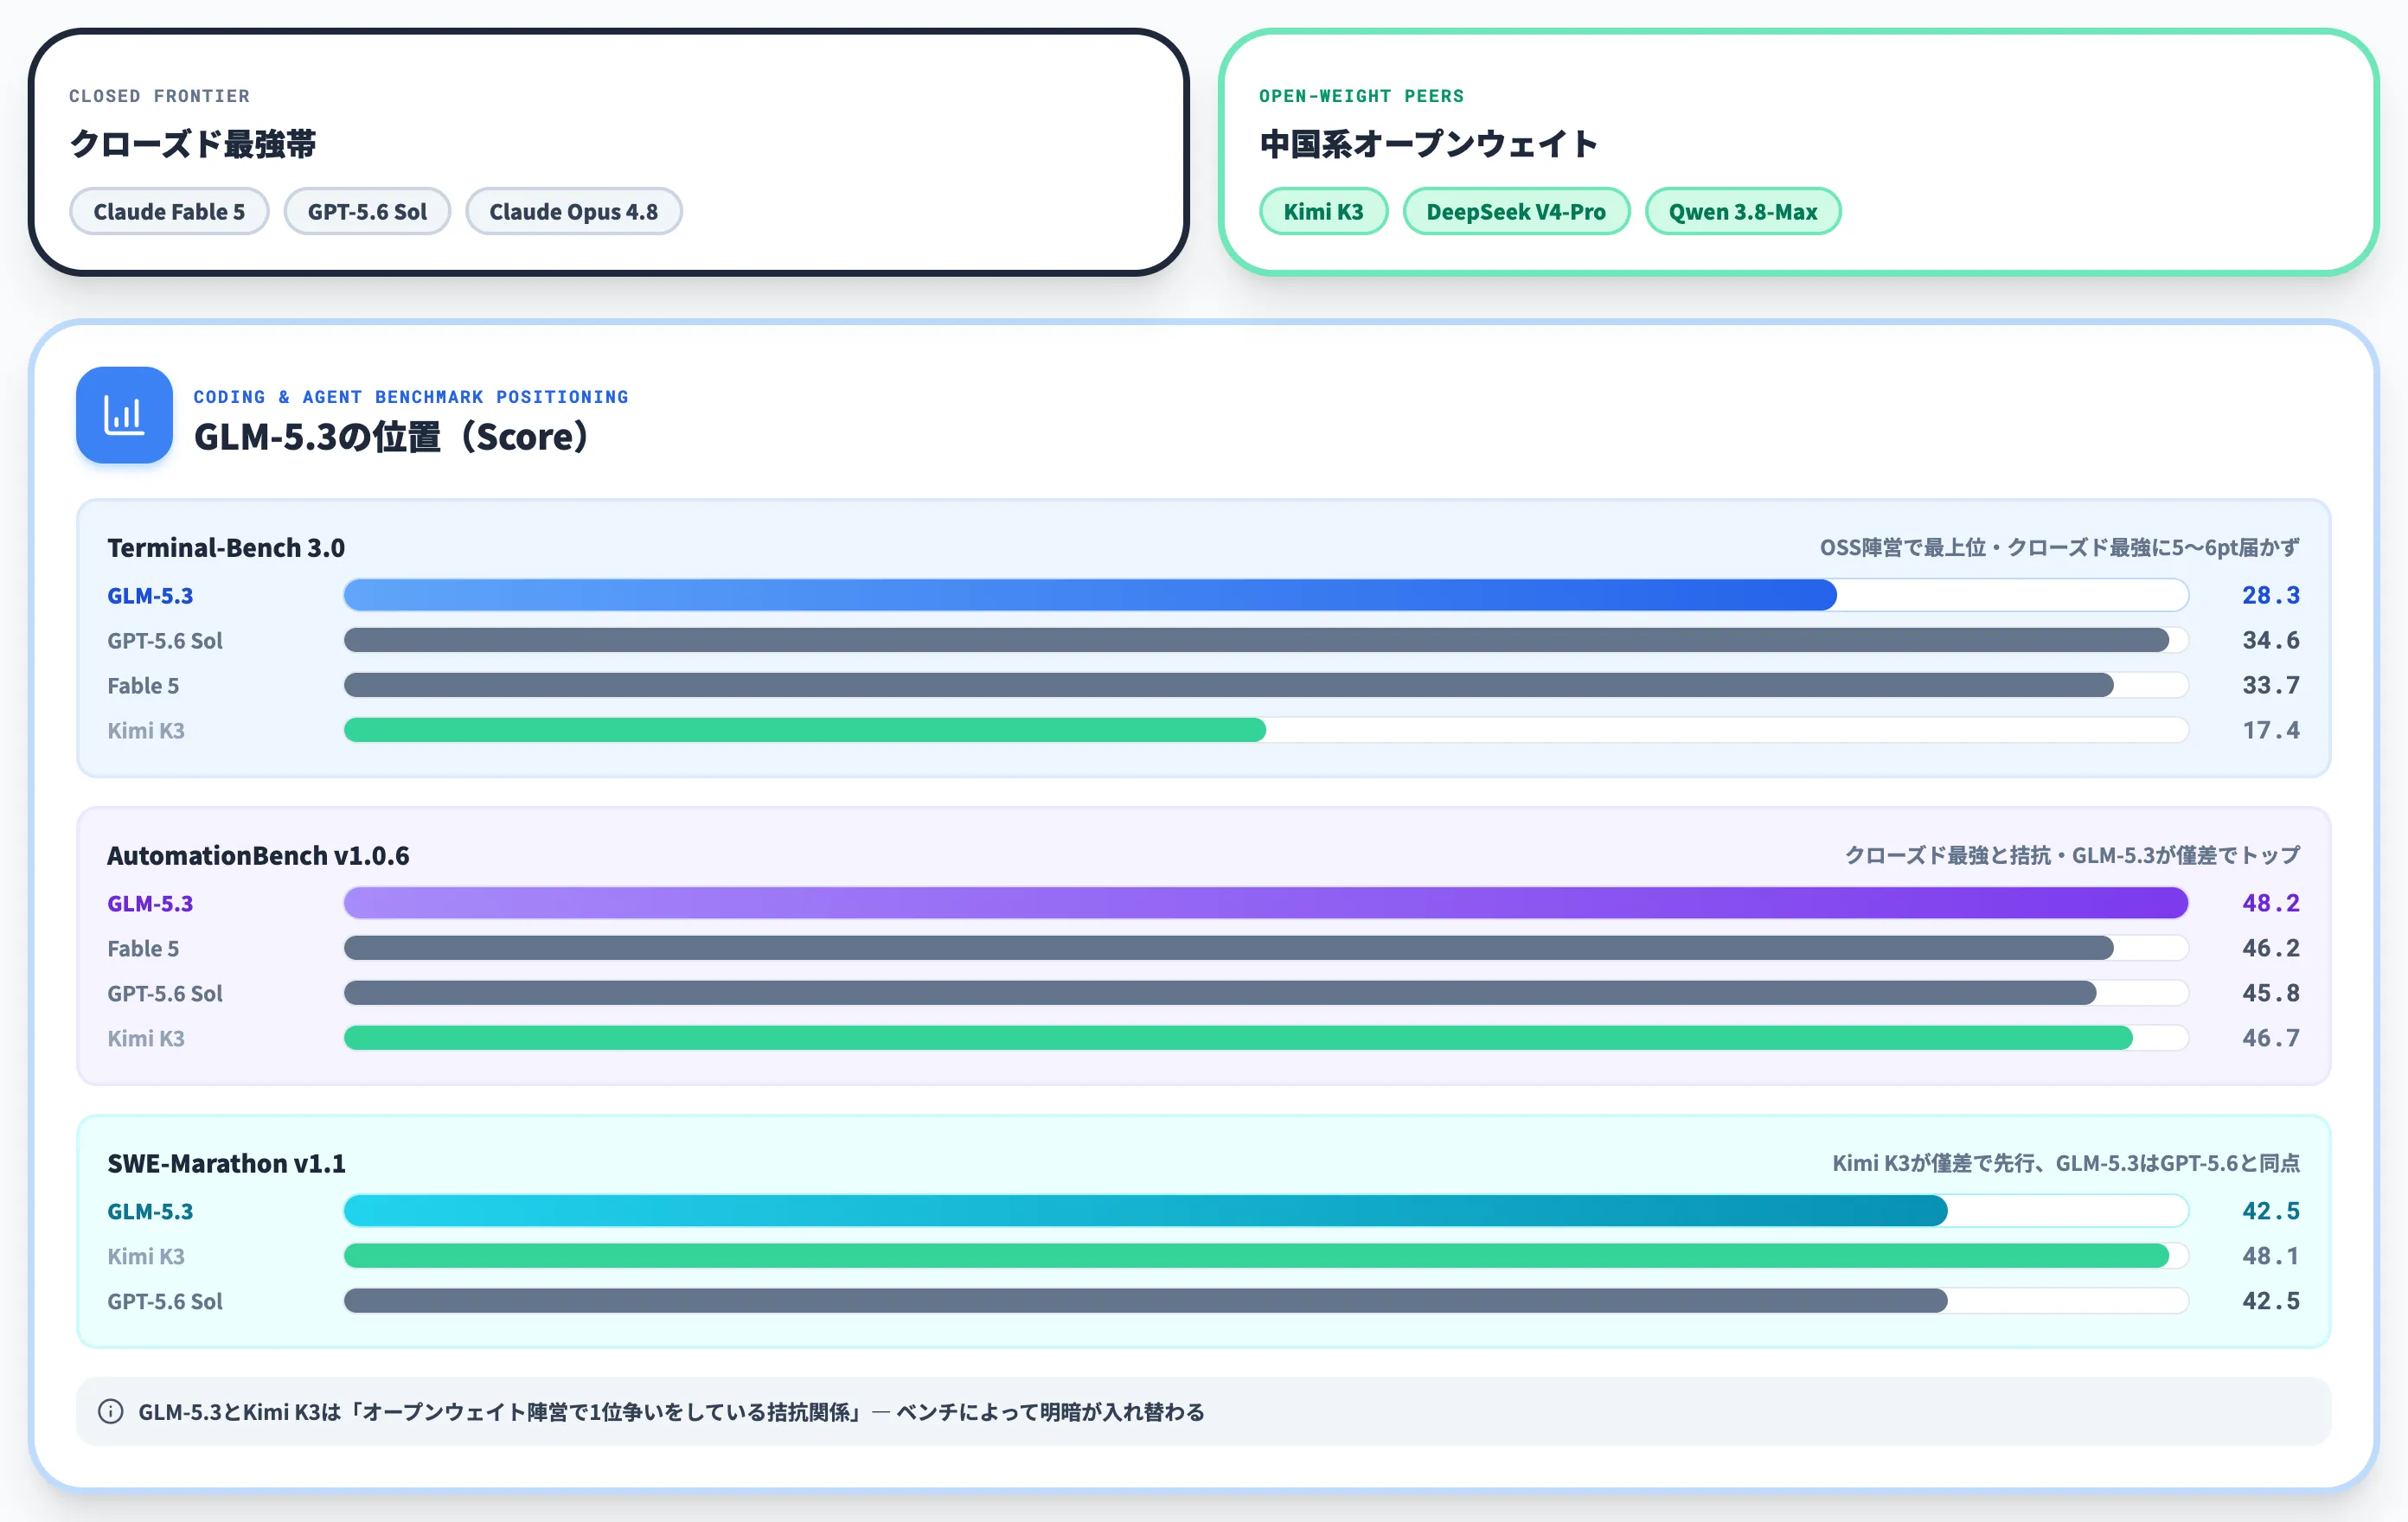Click the score value 34.6
The width and height of the screenshot is (2408, 1522).
coord(2271,640)
